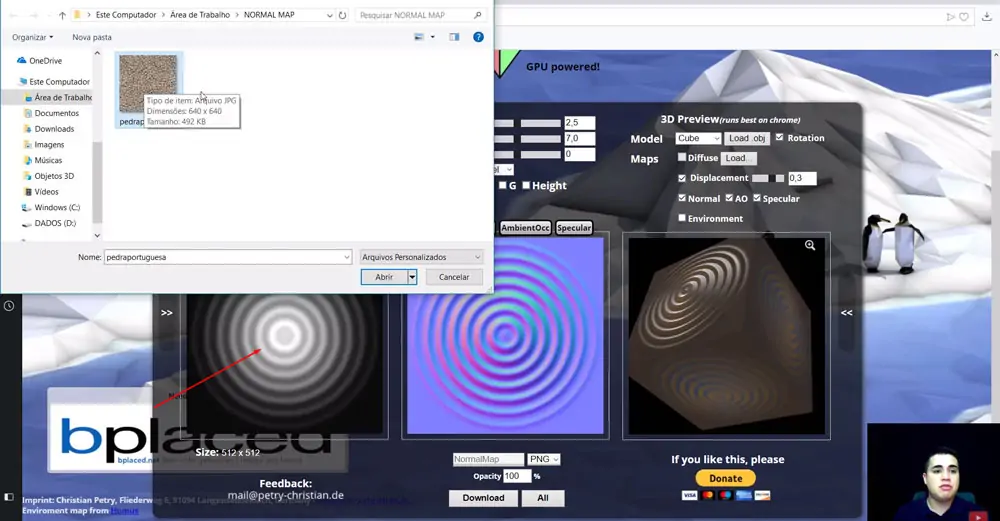Click the folder icon in the address bar
This screenshot has width=1000, height=521.
77,15
